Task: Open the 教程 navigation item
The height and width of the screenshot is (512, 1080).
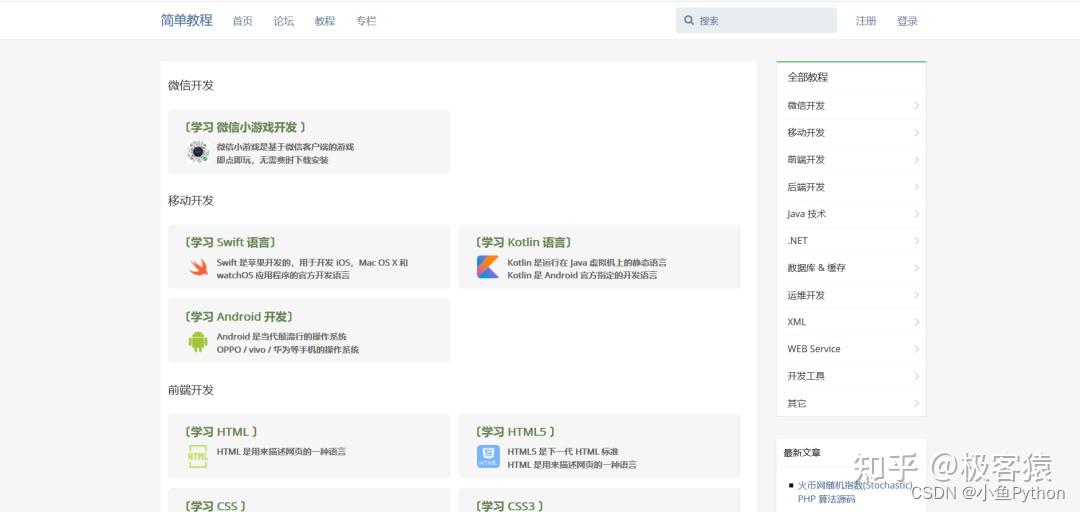Action: pos(325,21)
